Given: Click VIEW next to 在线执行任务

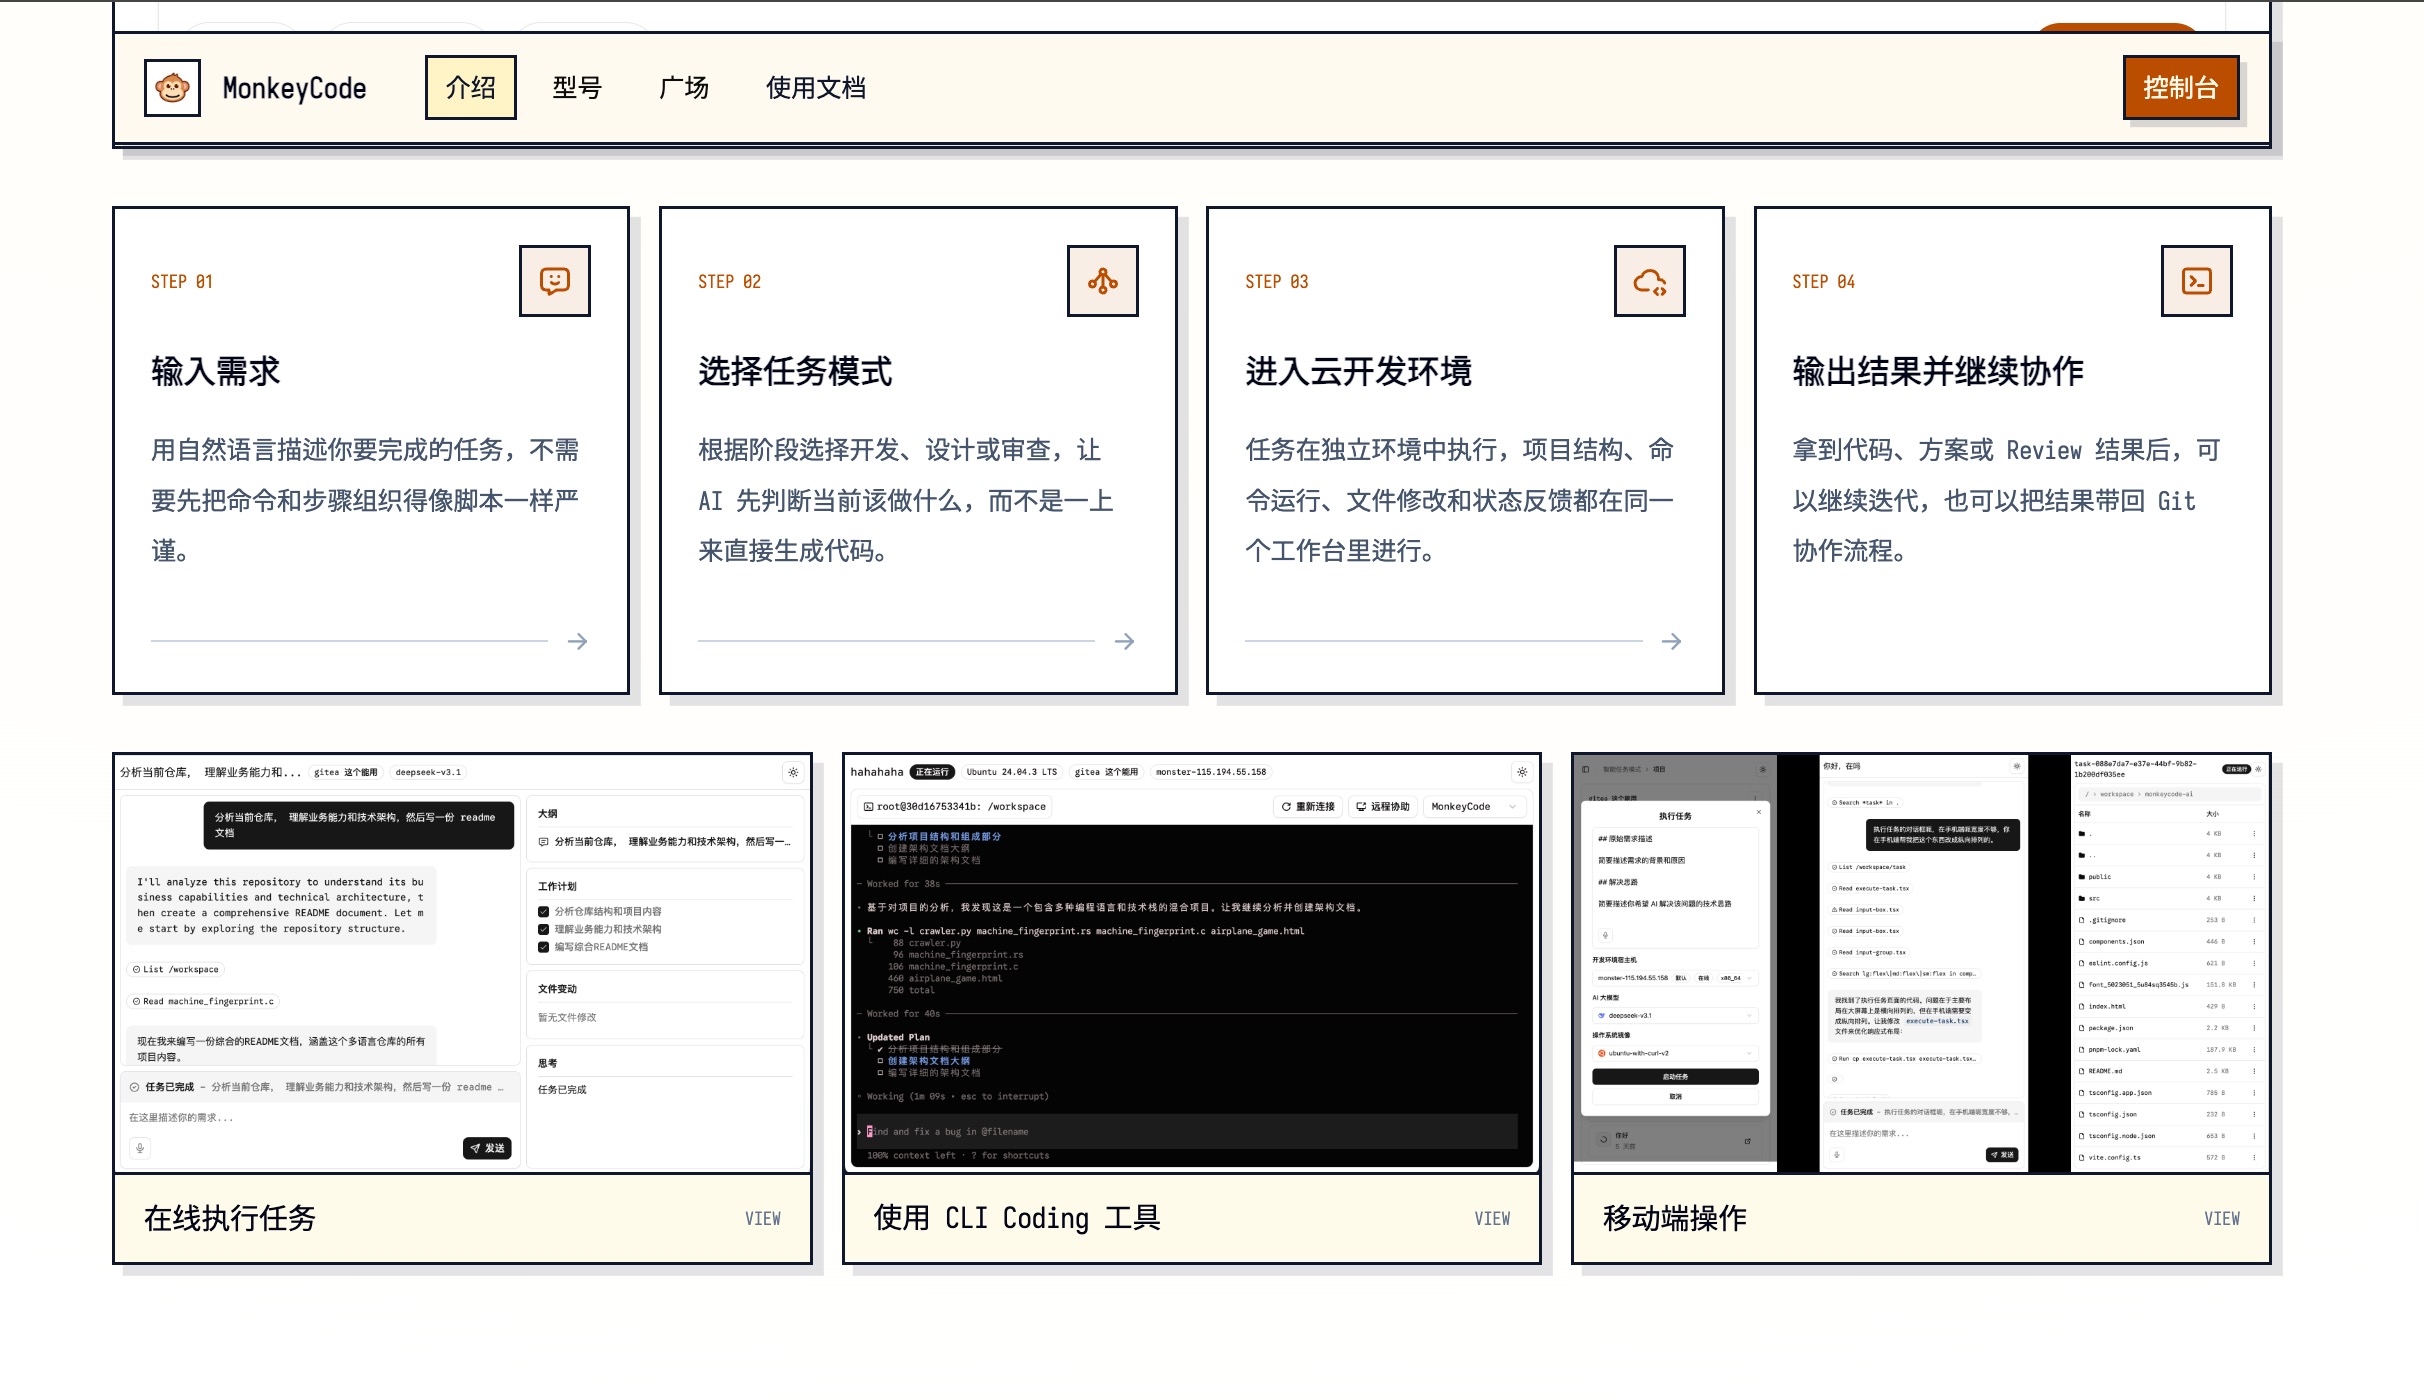Looking at the screenshot, I should (763, 1218).
